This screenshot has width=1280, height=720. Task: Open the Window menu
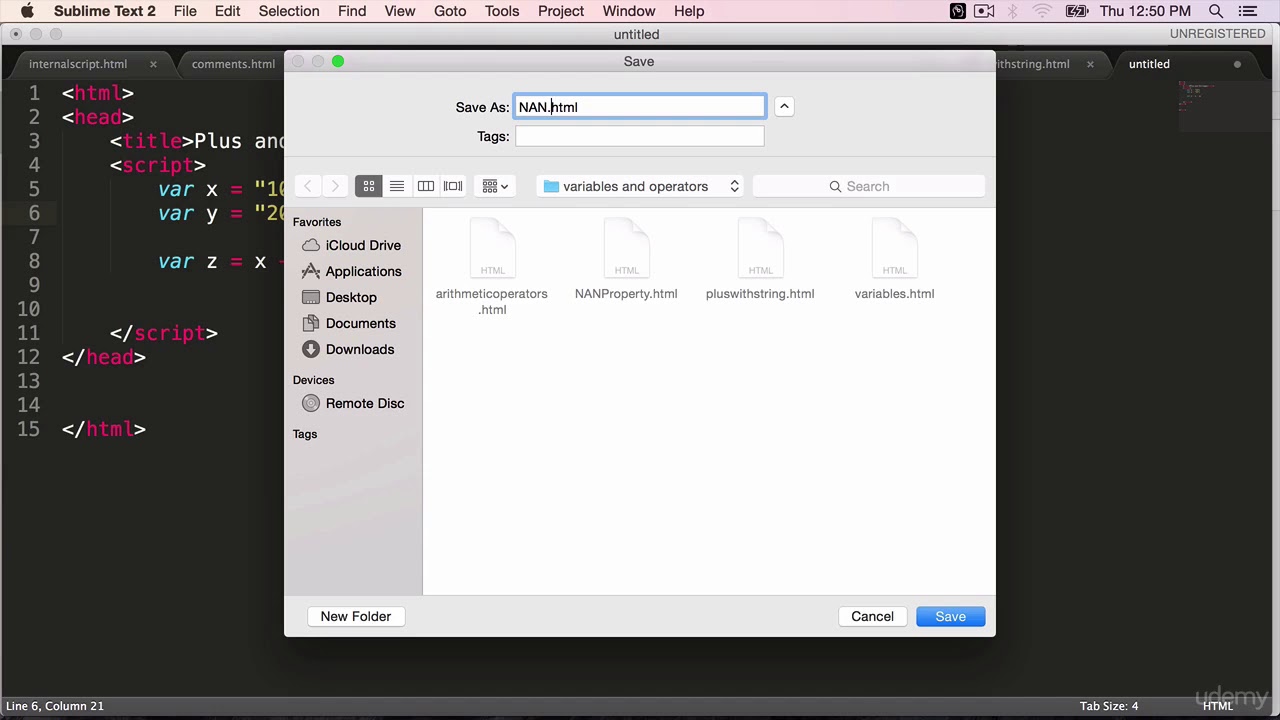tap(629, 11)
